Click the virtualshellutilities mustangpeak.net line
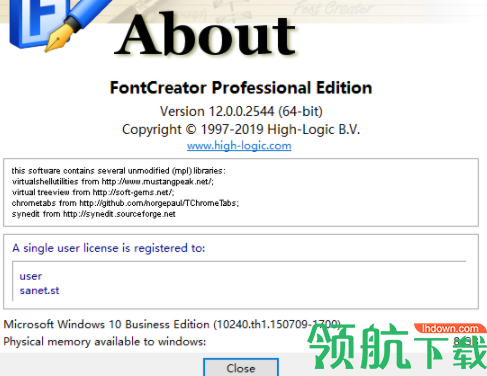 (113, 182)
